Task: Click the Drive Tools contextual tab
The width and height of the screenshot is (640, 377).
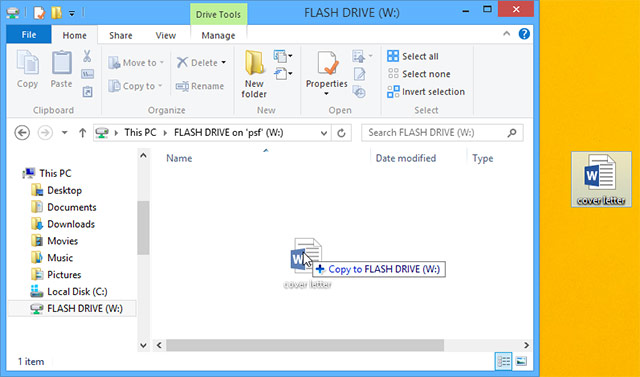Action: point(218,14)
